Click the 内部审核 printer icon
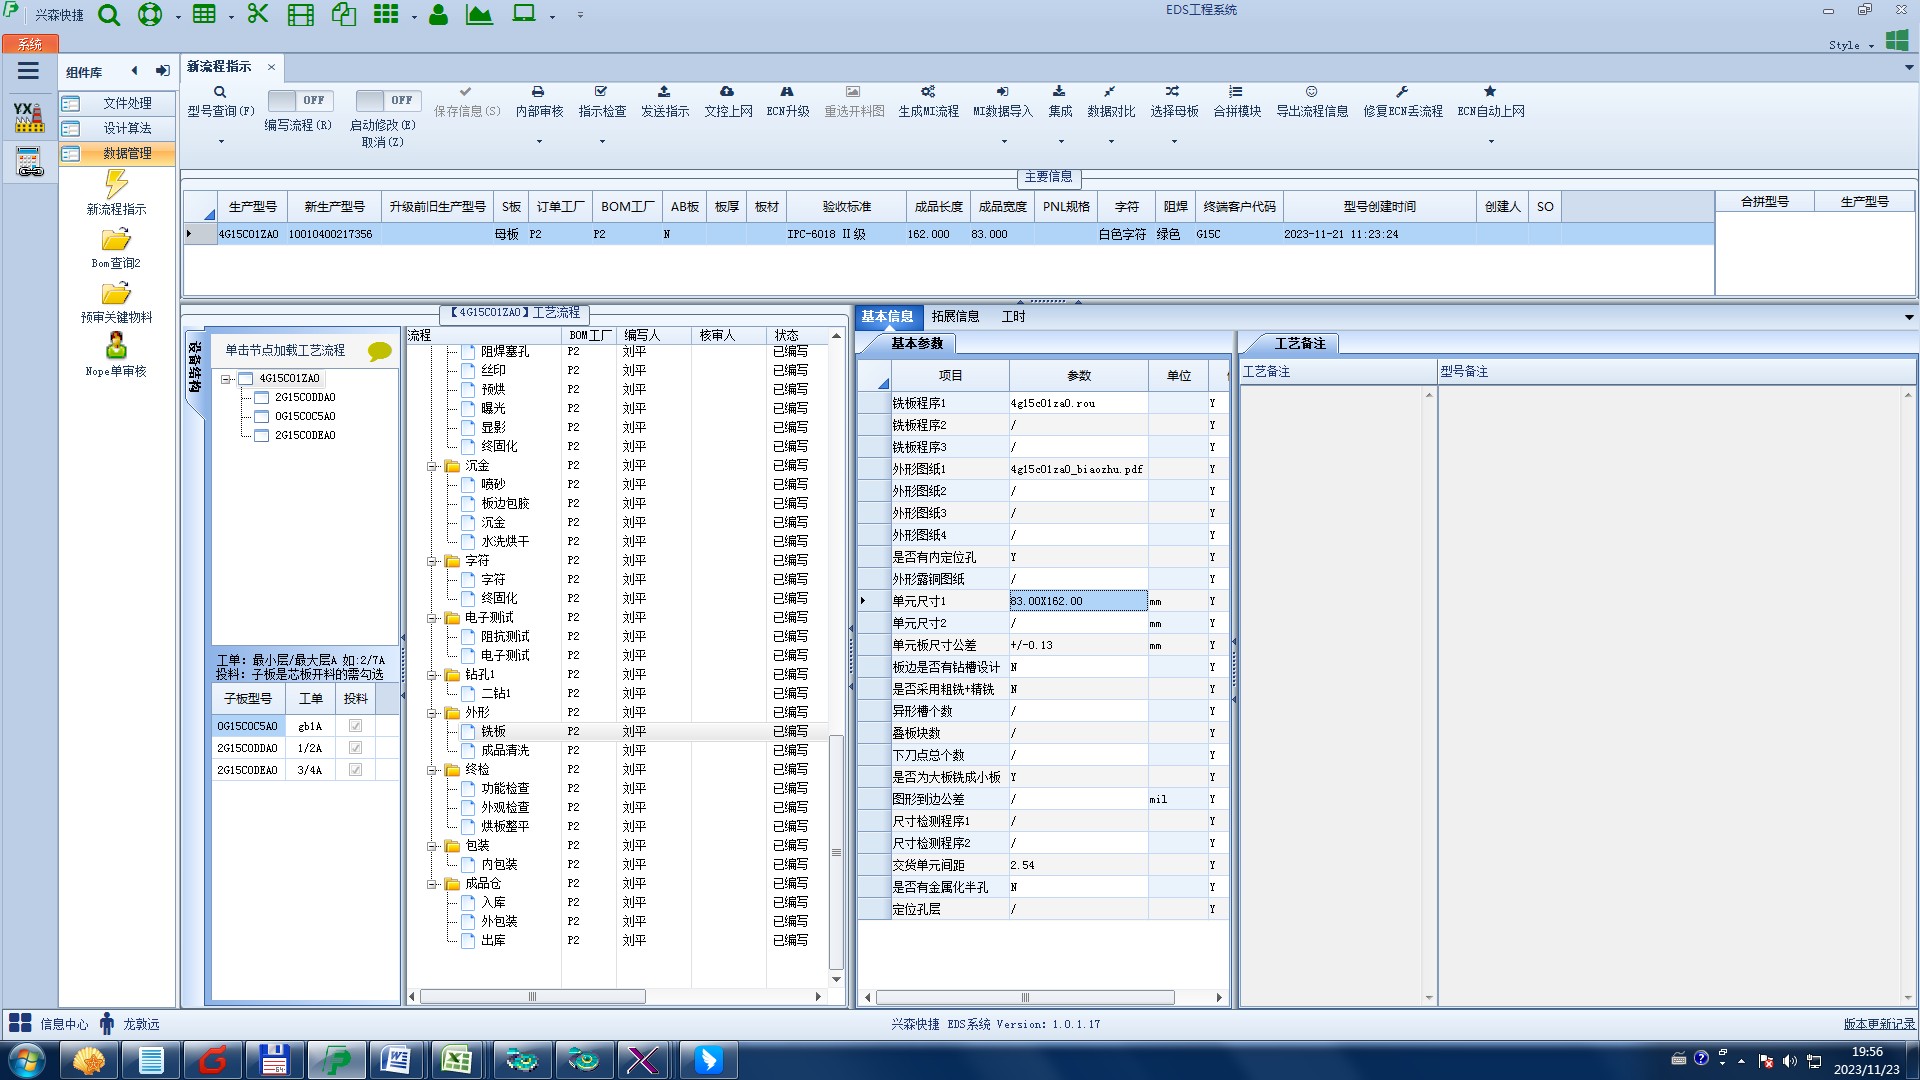This screenshot has height=1080, width=1920. coord(538,92)
